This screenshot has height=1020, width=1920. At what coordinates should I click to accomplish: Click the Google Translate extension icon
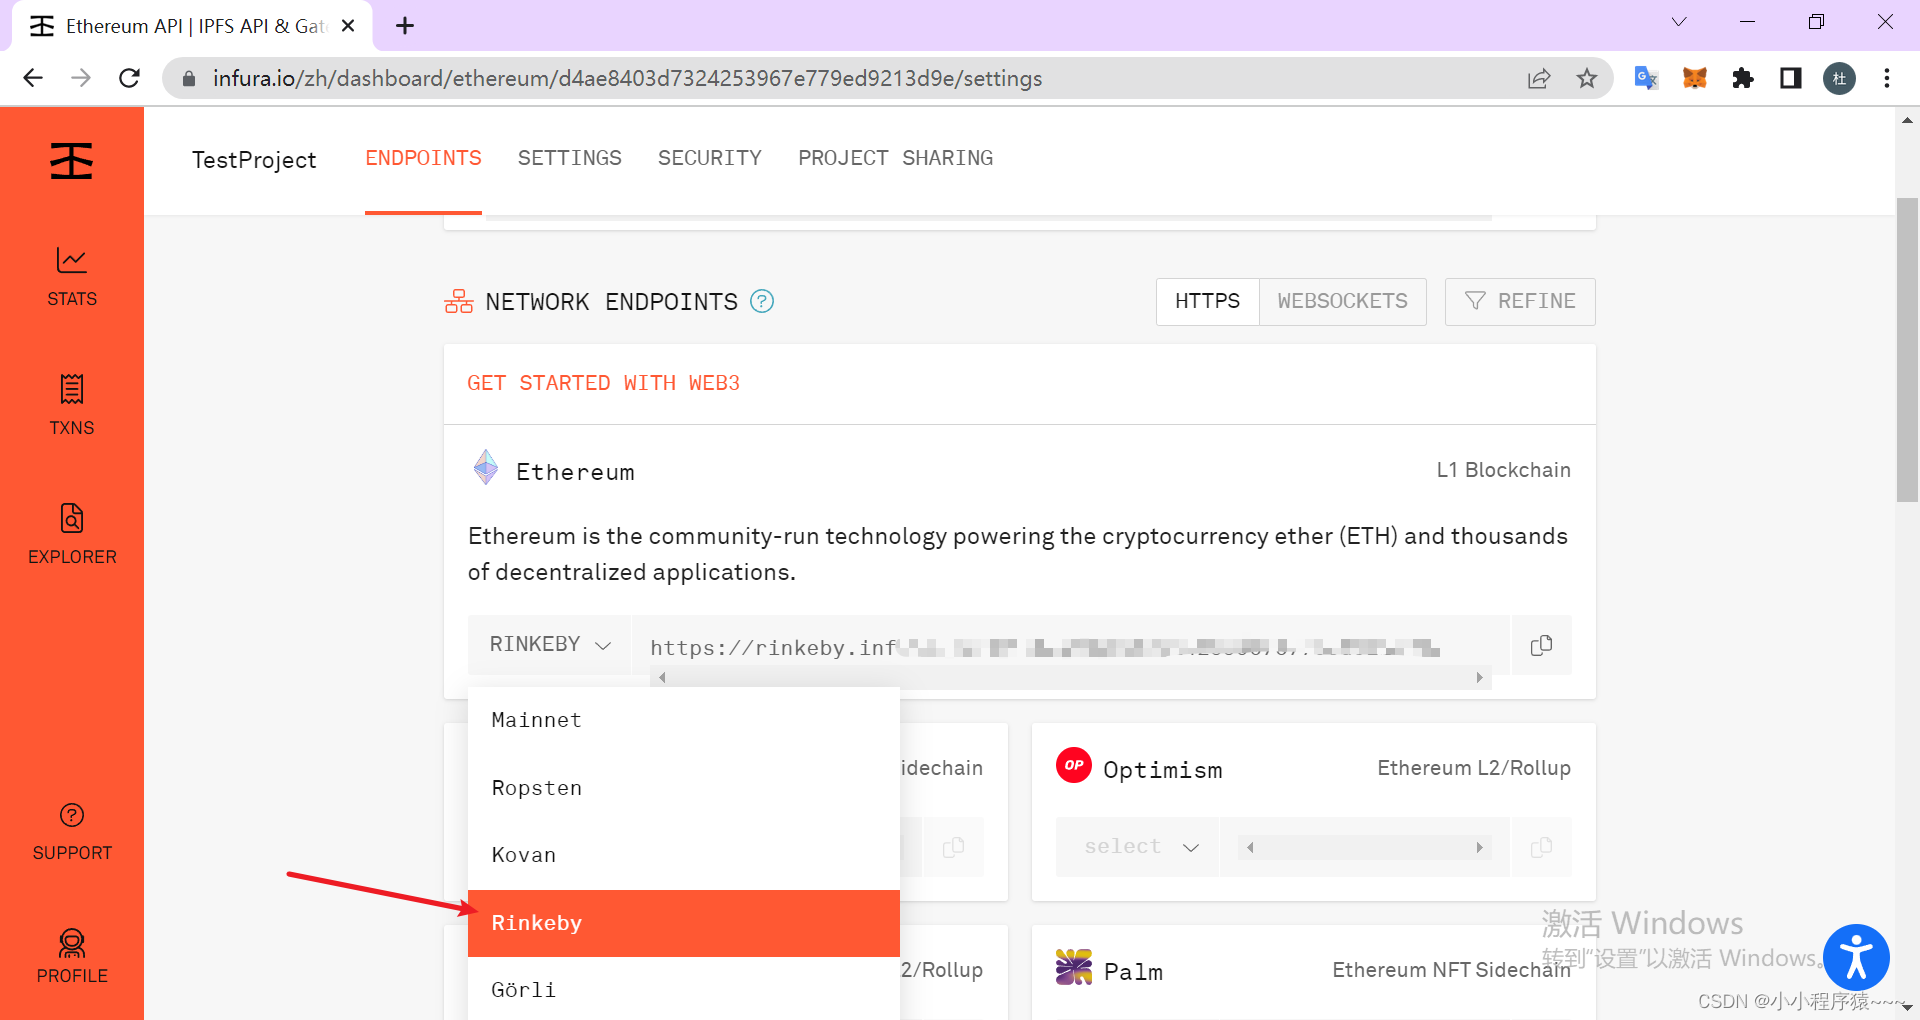point(1646,78)
